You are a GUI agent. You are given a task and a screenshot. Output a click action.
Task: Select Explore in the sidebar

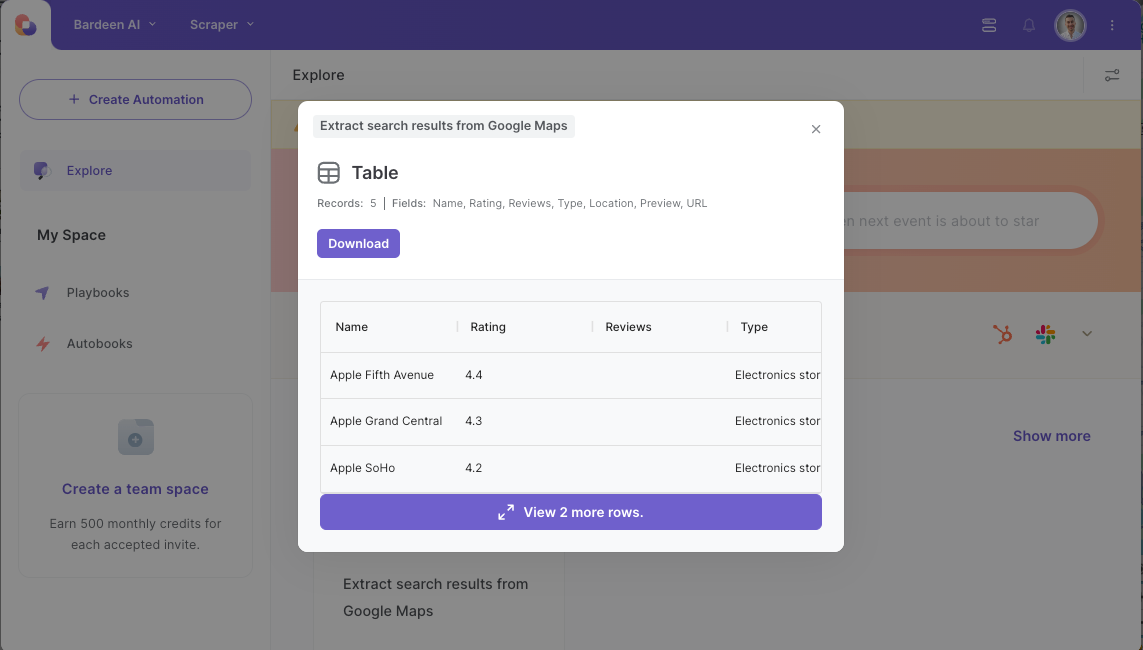coord(136,170)
